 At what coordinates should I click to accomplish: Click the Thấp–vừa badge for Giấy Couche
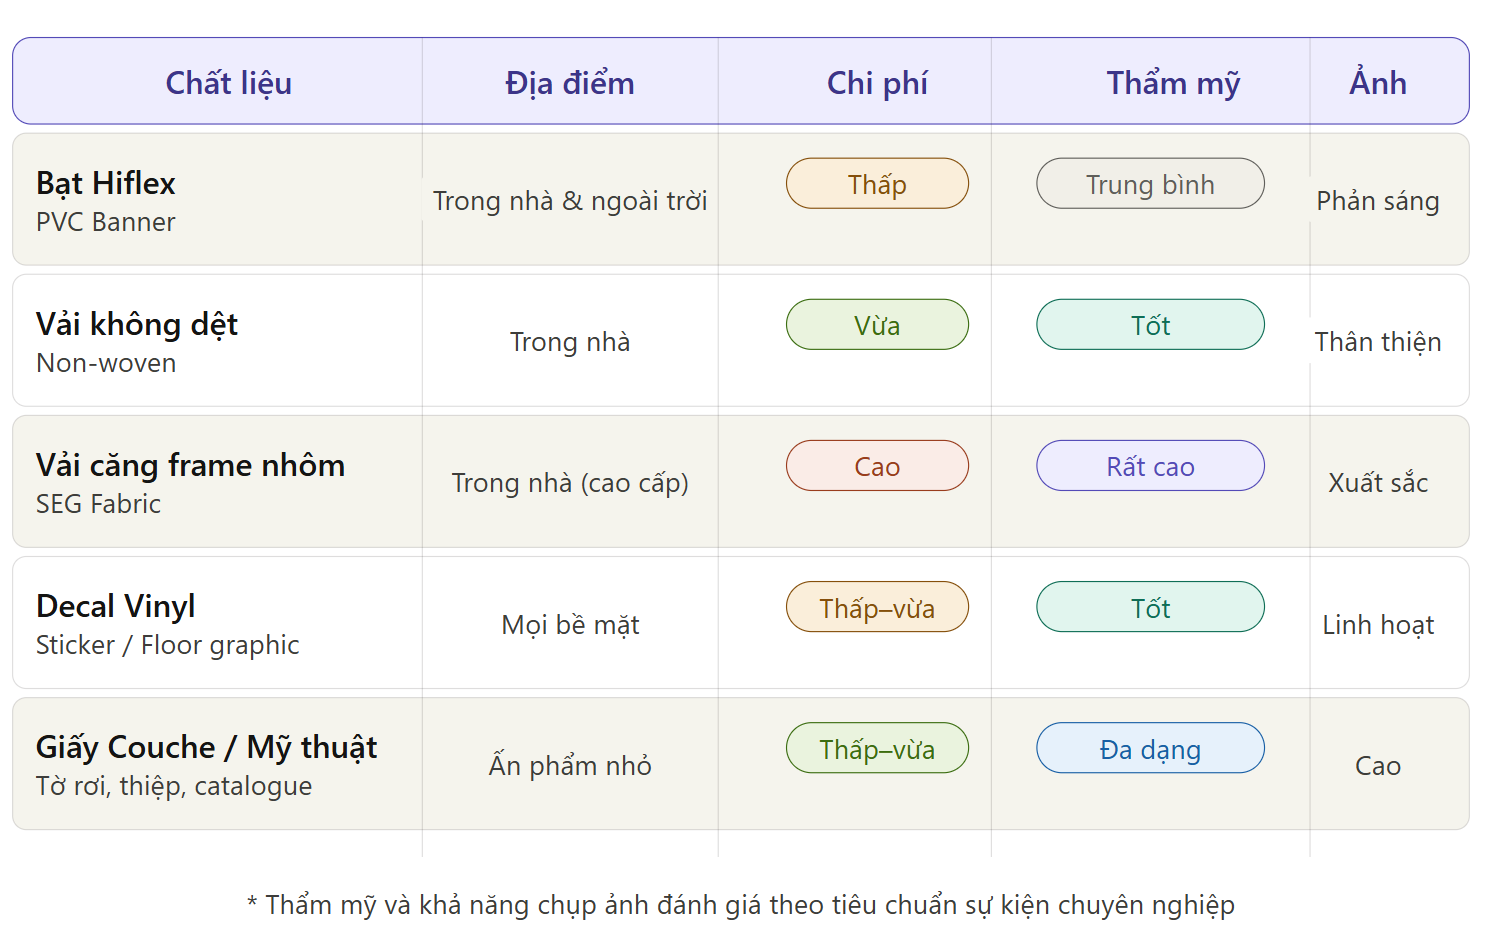(877, 749)
